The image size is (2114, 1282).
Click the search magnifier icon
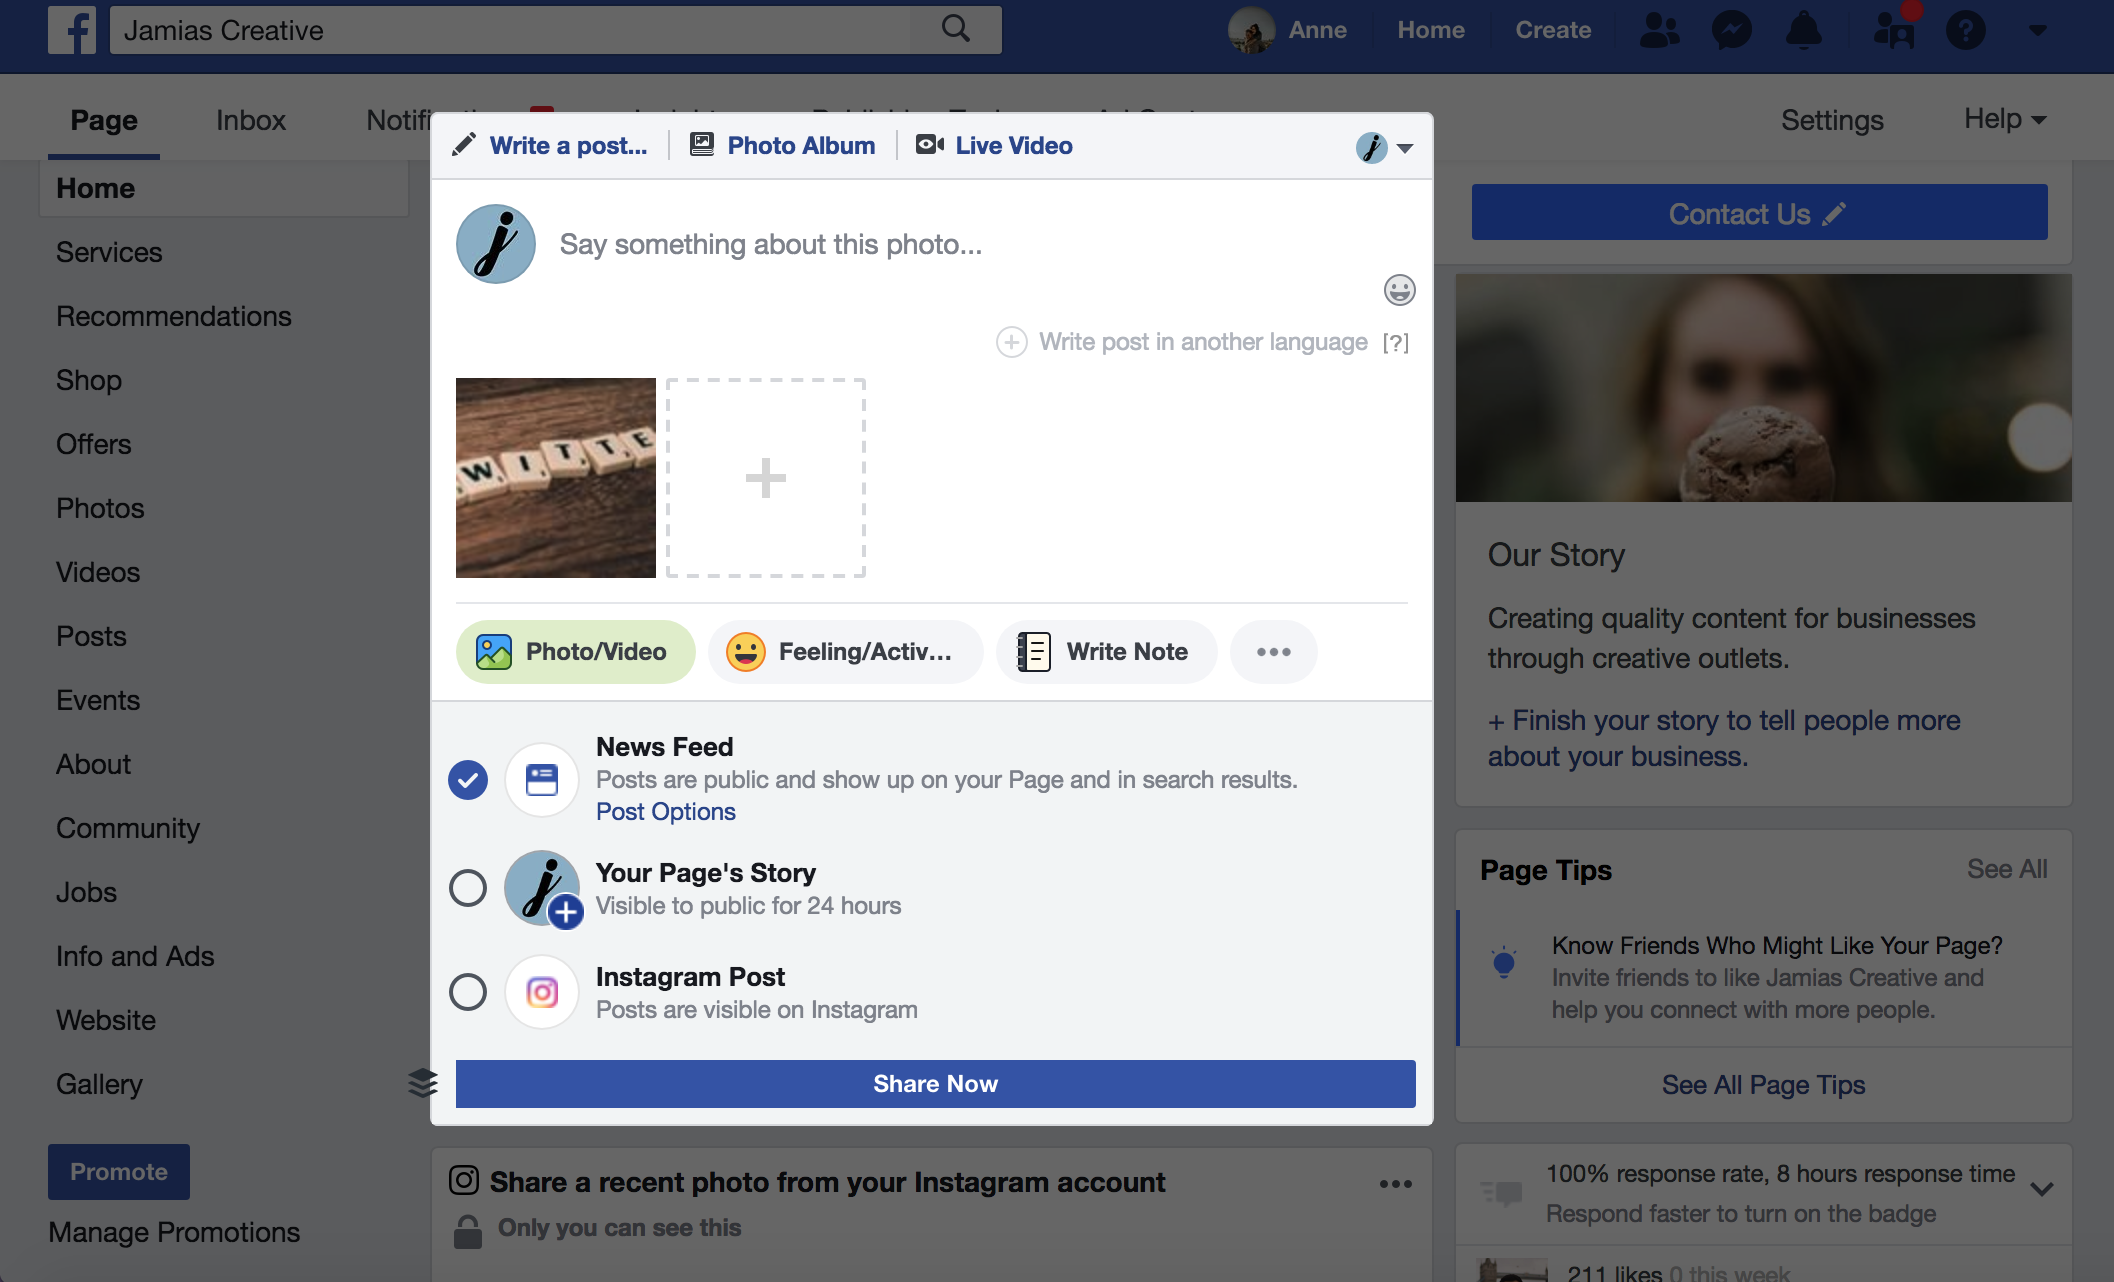(956, 29)
